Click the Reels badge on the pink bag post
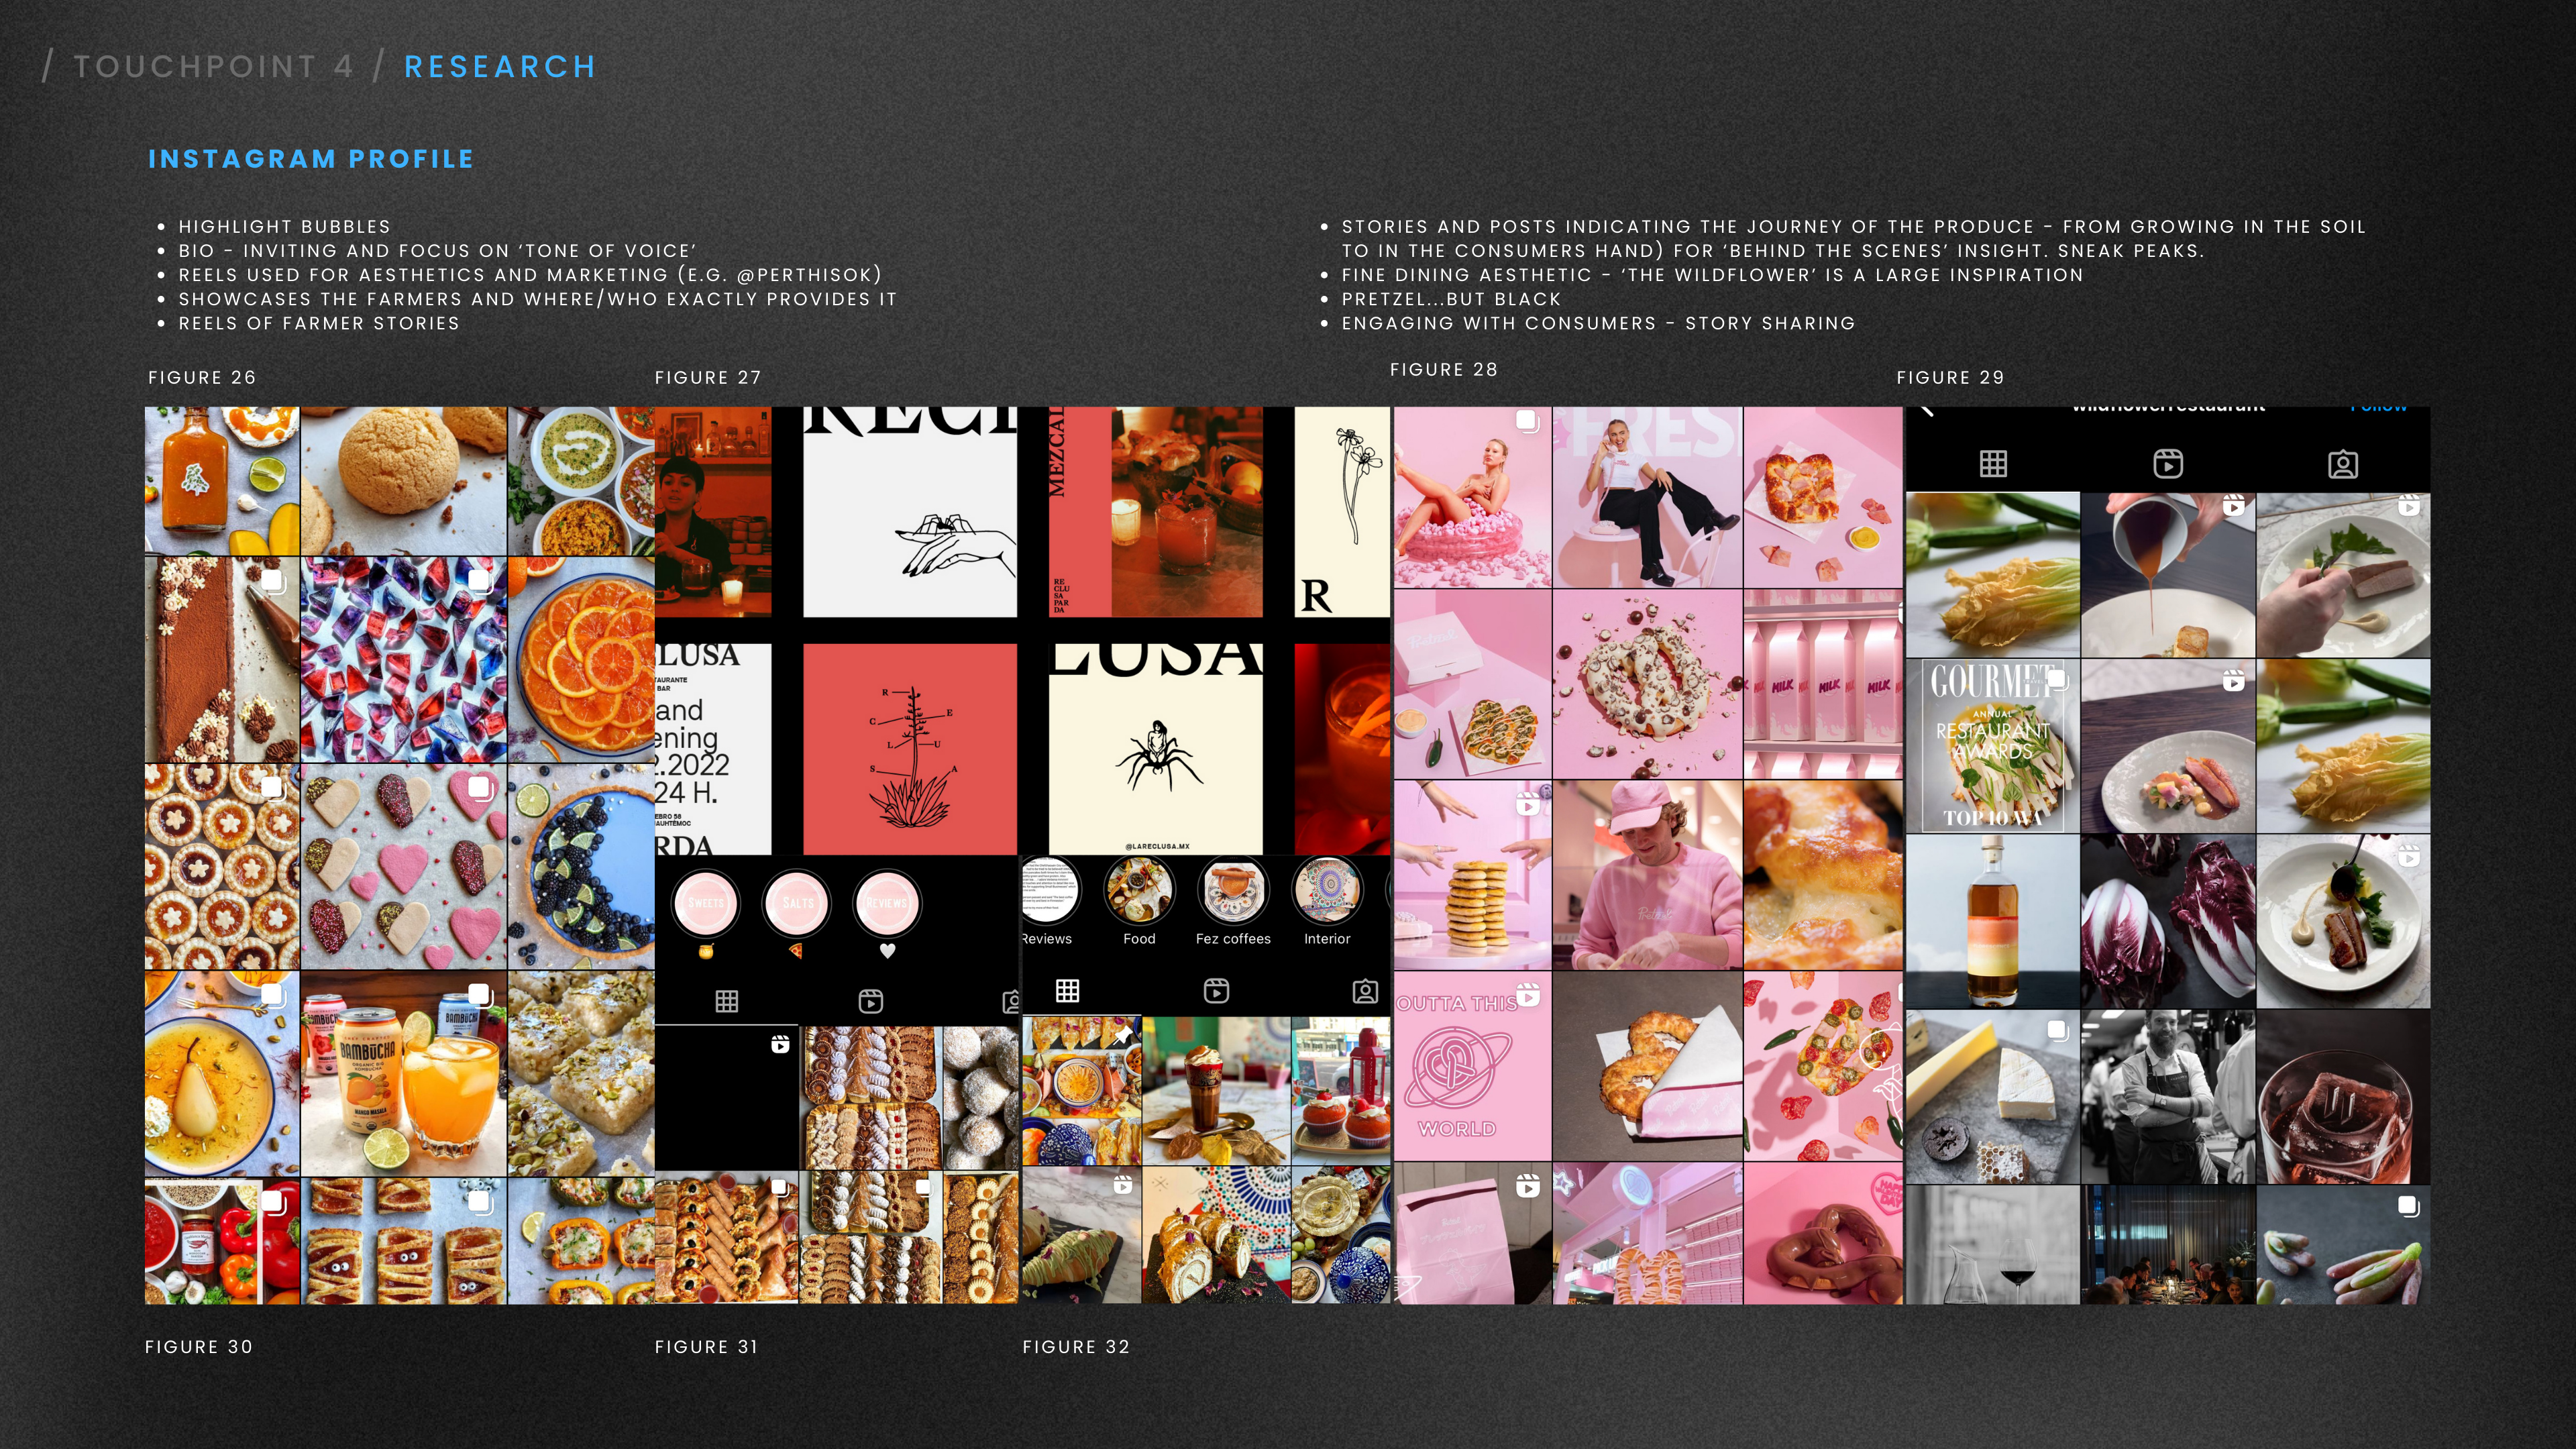Screen dimensions: 2576x1449 [1528, 1186]
